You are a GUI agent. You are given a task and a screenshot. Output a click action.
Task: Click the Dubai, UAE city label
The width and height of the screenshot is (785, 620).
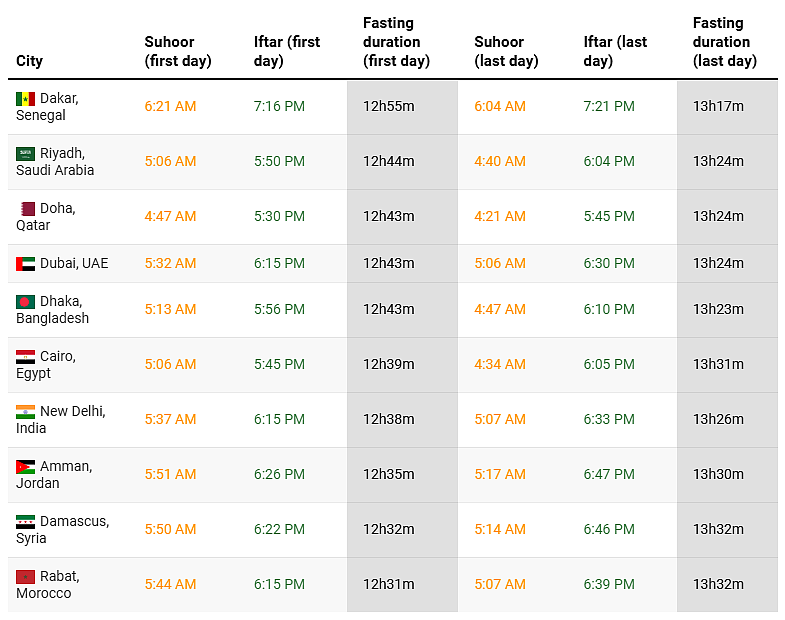click(74, 264)
